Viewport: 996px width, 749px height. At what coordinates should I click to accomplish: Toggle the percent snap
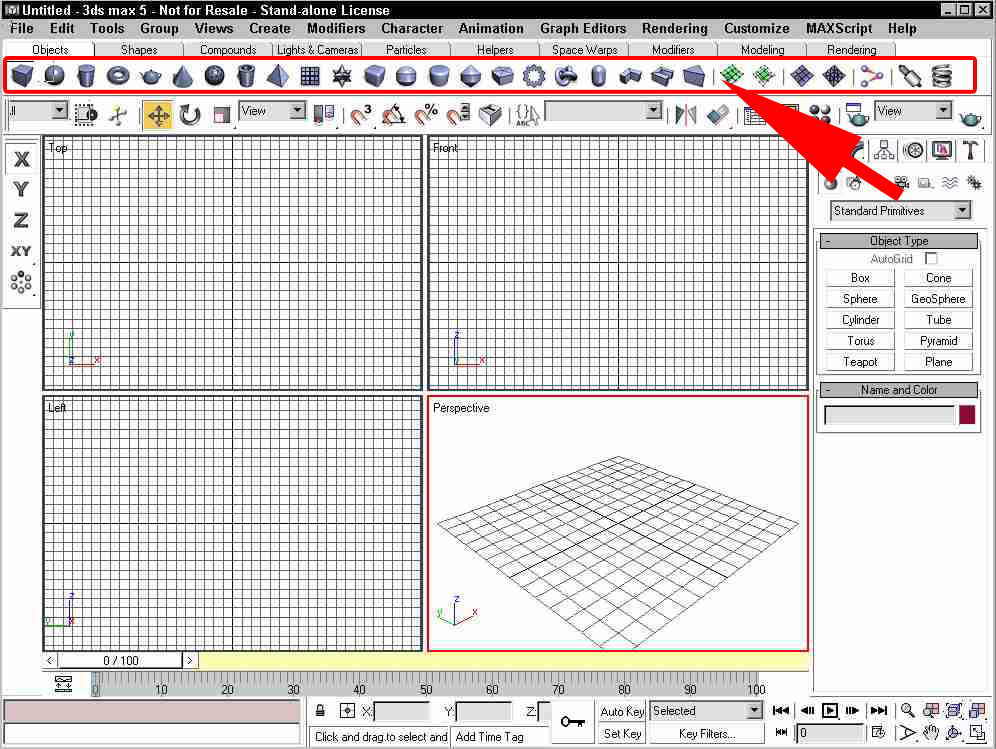[x=426, y=115]
